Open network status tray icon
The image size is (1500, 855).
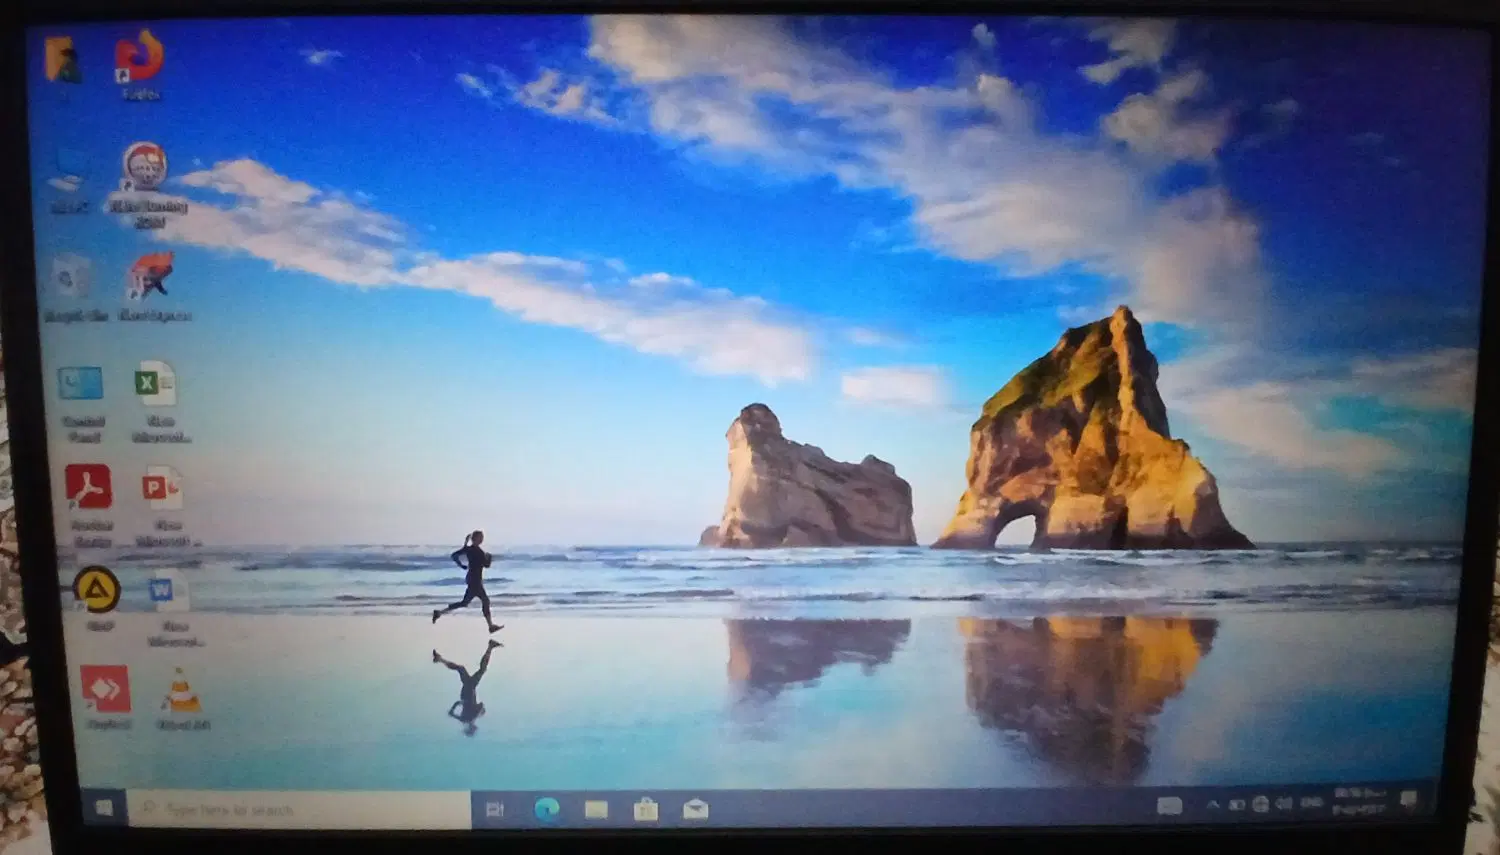coord(1260,804)
